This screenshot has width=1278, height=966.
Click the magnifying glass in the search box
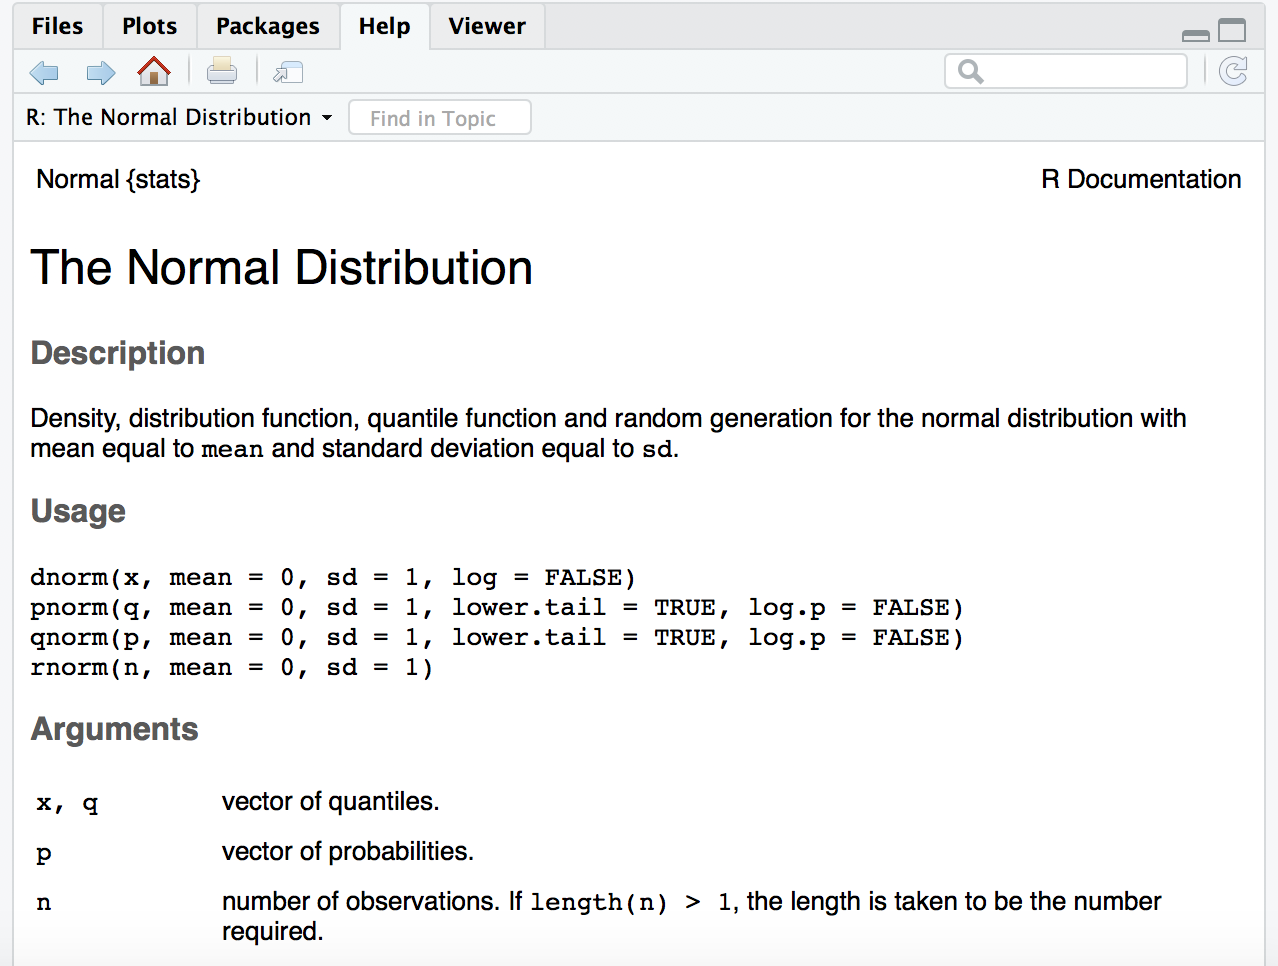pos(969,71)
